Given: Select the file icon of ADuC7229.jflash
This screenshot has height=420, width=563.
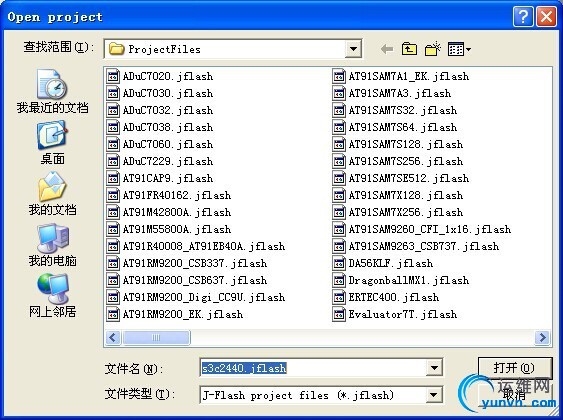Looking at the screenshot, I should pyautogui.click(x=113, y=161).
